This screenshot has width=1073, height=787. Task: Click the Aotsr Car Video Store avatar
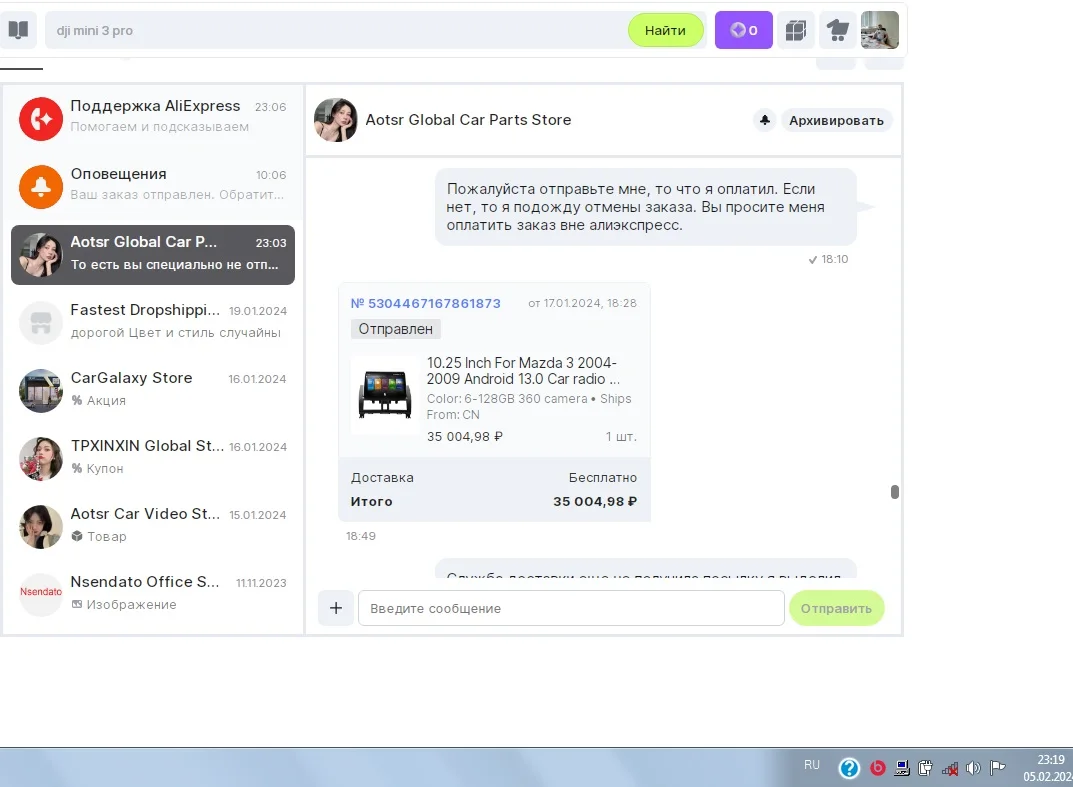tap(41, 526)
